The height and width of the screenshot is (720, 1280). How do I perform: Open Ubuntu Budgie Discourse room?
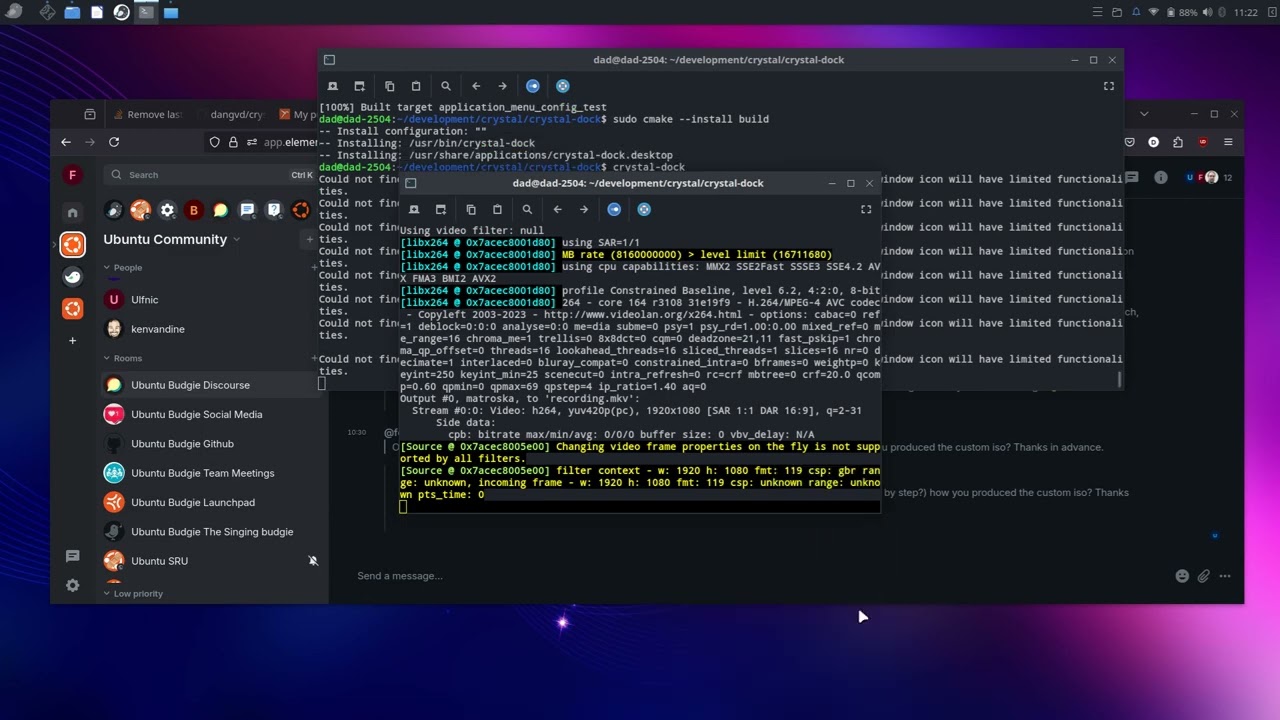coord(210,385)
